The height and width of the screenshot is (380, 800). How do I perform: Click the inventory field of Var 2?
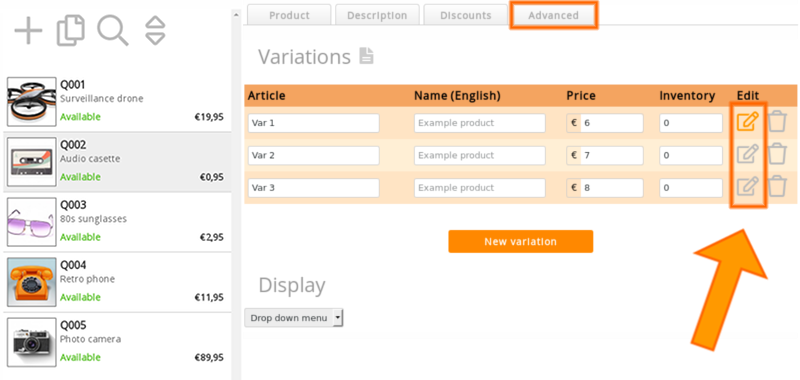coord(691,155)
